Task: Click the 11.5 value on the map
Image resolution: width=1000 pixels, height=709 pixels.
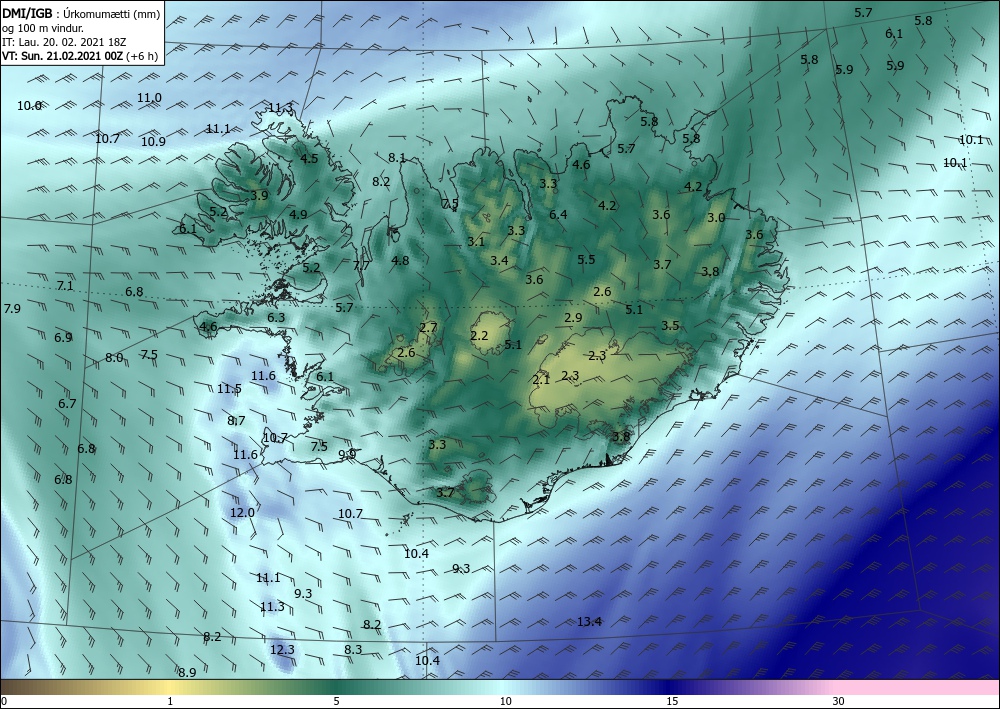Action: click(x=229, y=388)
